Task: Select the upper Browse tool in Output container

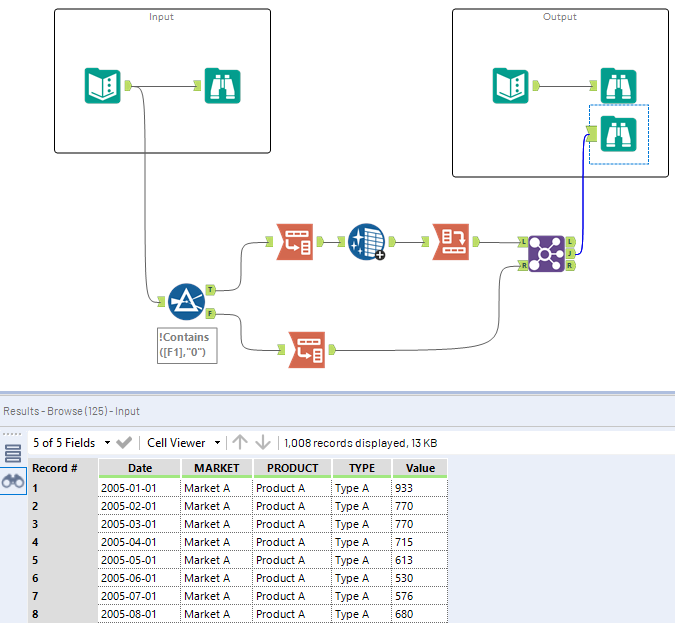Action: pos(618,86)
